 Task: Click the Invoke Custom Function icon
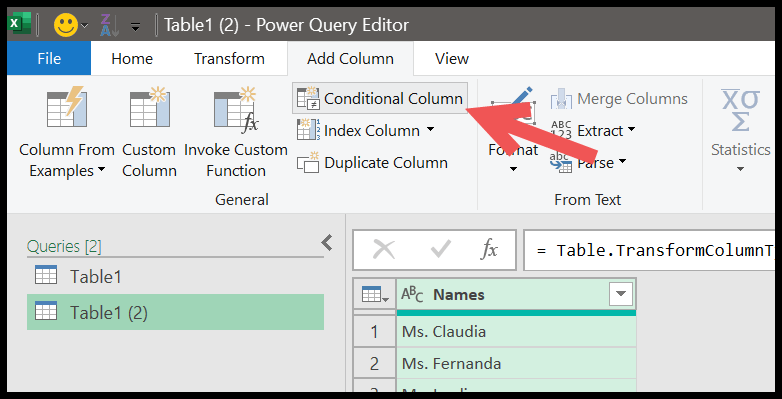[x=235, y=109]
